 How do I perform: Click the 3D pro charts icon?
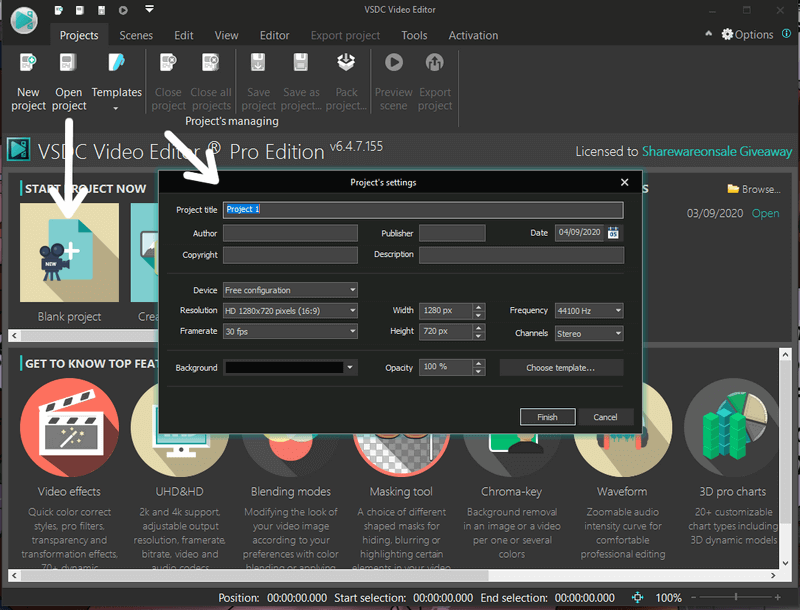(733, 427)
